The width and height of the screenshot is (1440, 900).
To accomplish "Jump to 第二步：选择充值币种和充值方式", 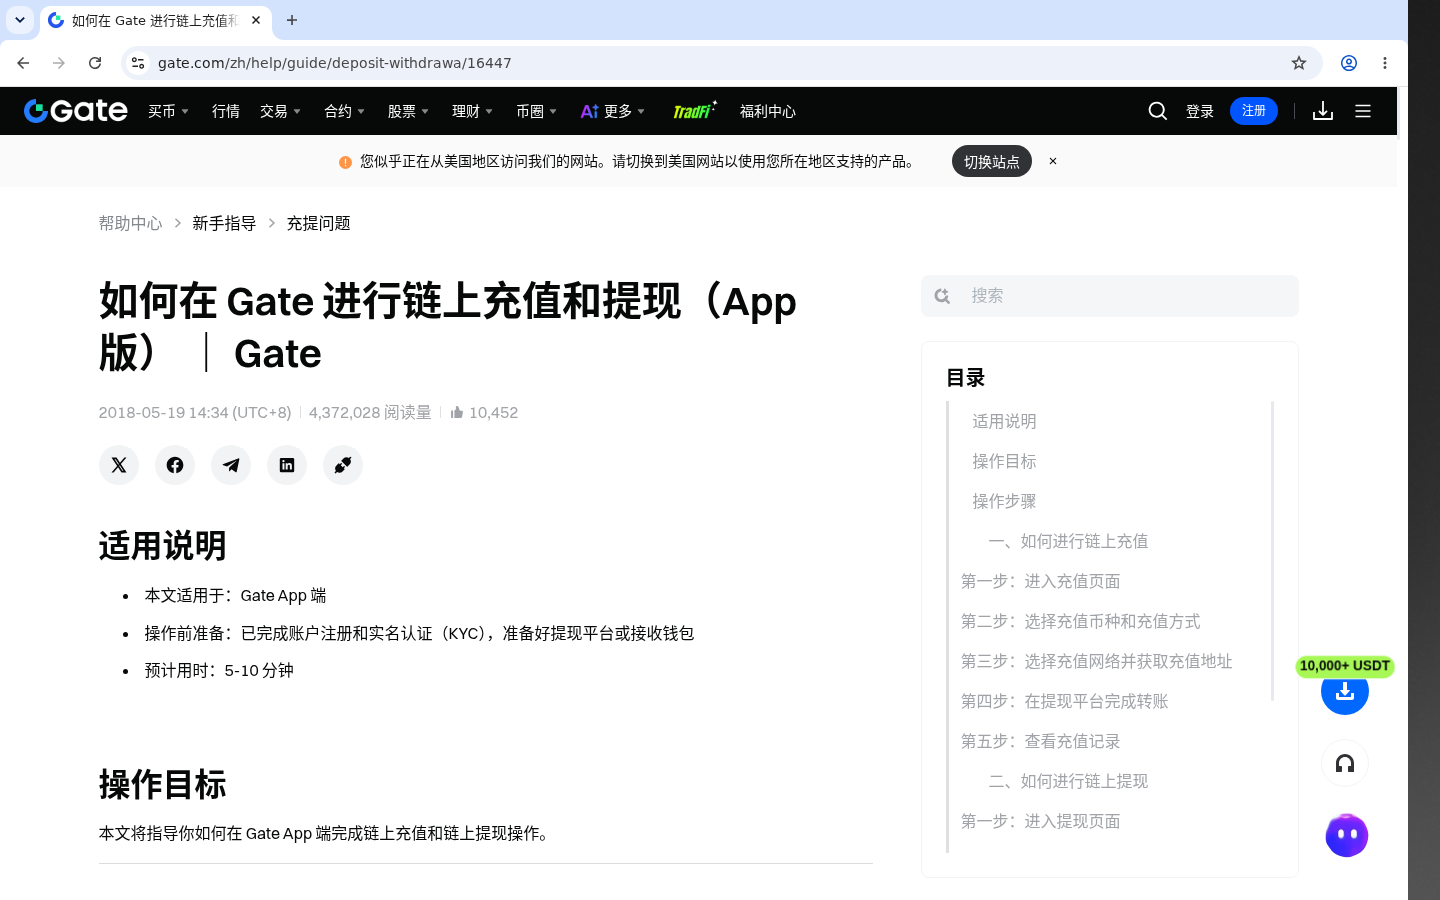I will (x=1080, y=621).
